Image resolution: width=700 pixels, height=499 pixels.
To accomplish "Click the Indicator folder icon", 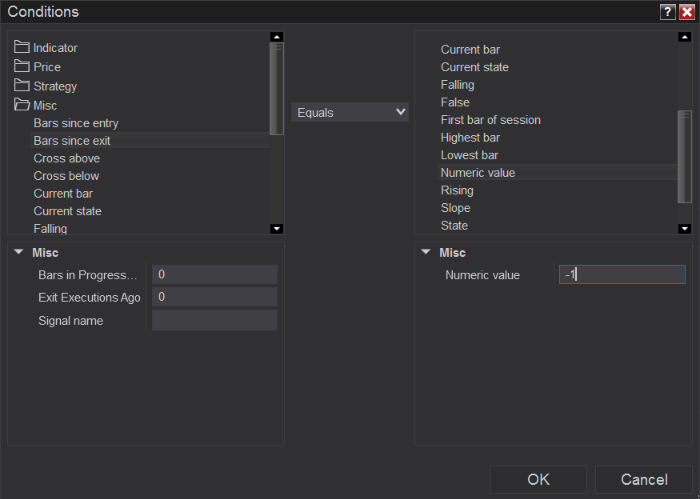I will tap(21, 47).
